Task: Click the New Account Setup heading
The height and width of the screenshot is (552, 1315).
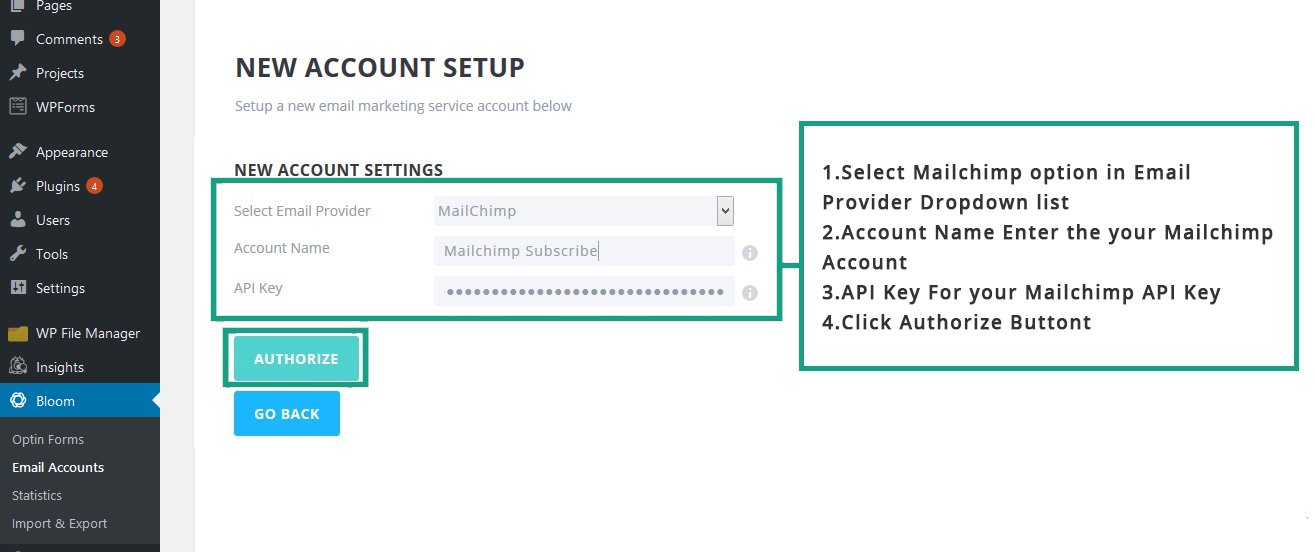Action: coord(380,68)
